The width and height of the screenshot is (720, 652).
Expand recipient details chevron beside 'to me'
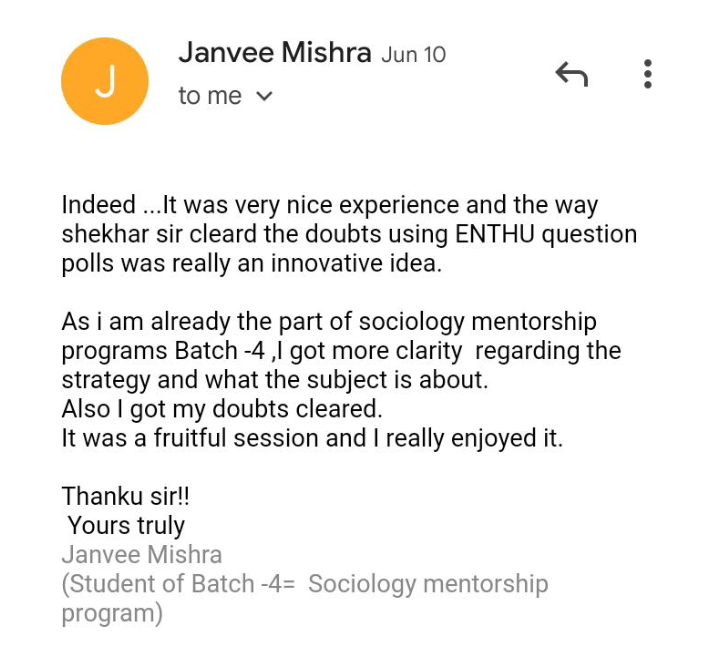[x=264, y=96]
